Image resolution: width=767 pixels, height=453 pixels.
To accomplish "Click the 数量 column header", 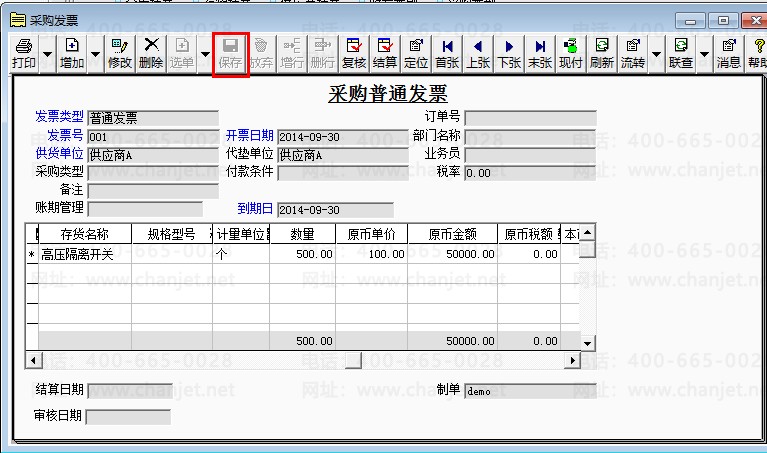I will (302, 234).
